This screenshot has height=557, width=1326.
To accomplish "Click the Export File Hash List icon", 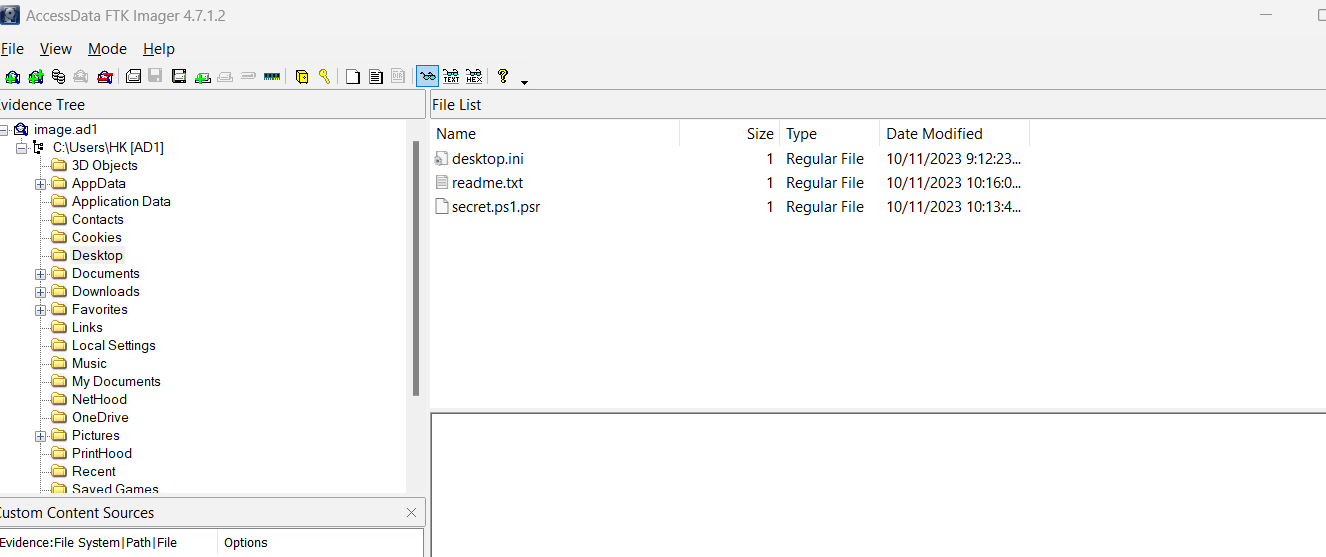I will pyautogui.click(x=376, y=76).
